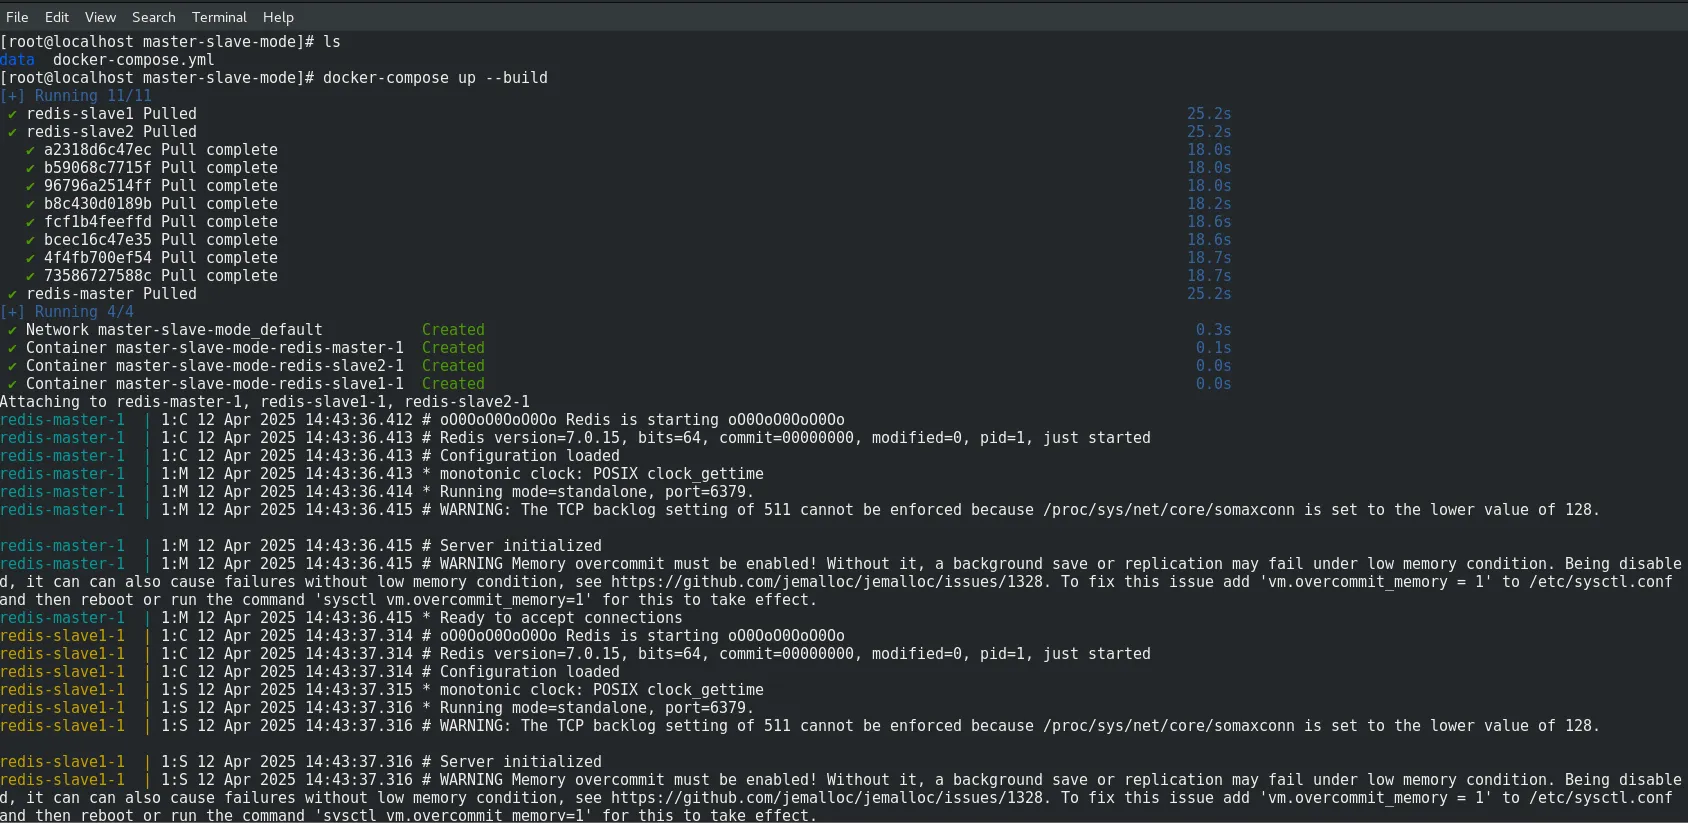Click the 'Running 4/4' status text
The image size is (1688, 823).
(x=84, y=312)
